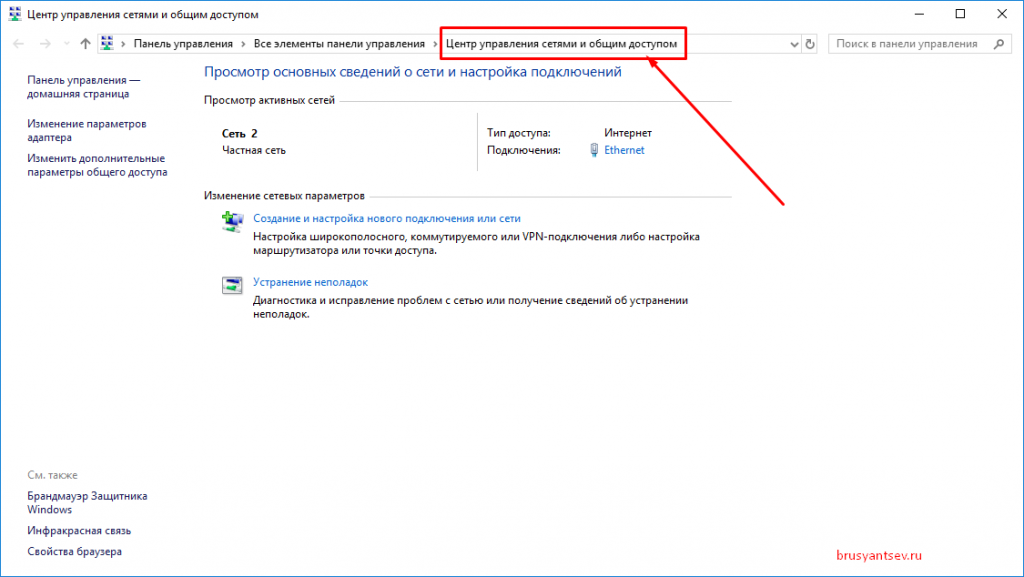Open the Ethernet connection link
The image size is (1024, 577).
pyautogui.click(x=624, y=150)
